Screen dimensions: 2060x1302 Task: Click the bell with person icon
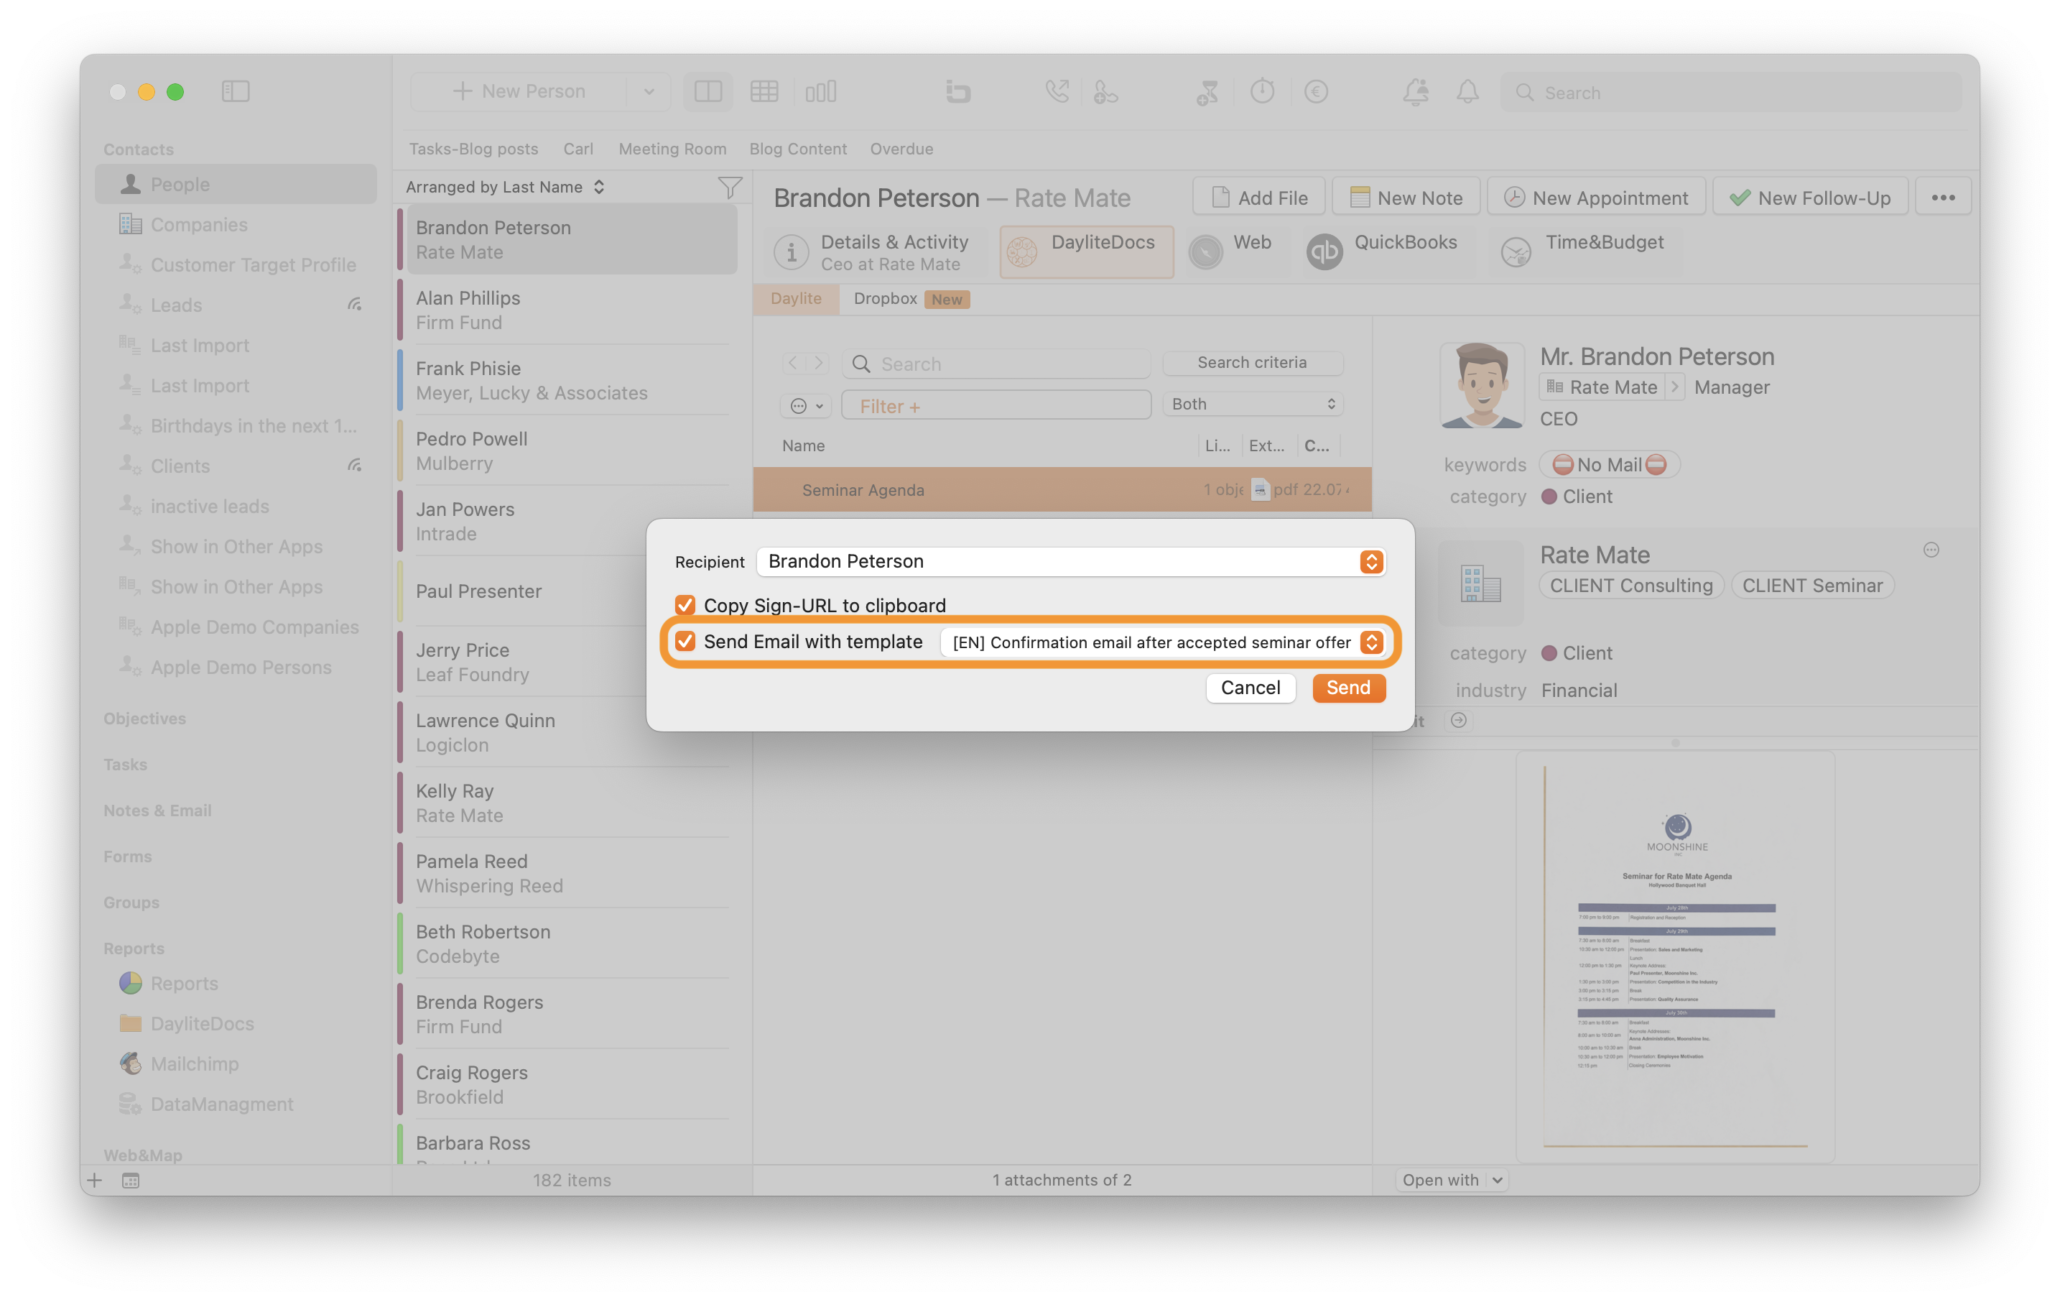click(x=1415, y=92)
